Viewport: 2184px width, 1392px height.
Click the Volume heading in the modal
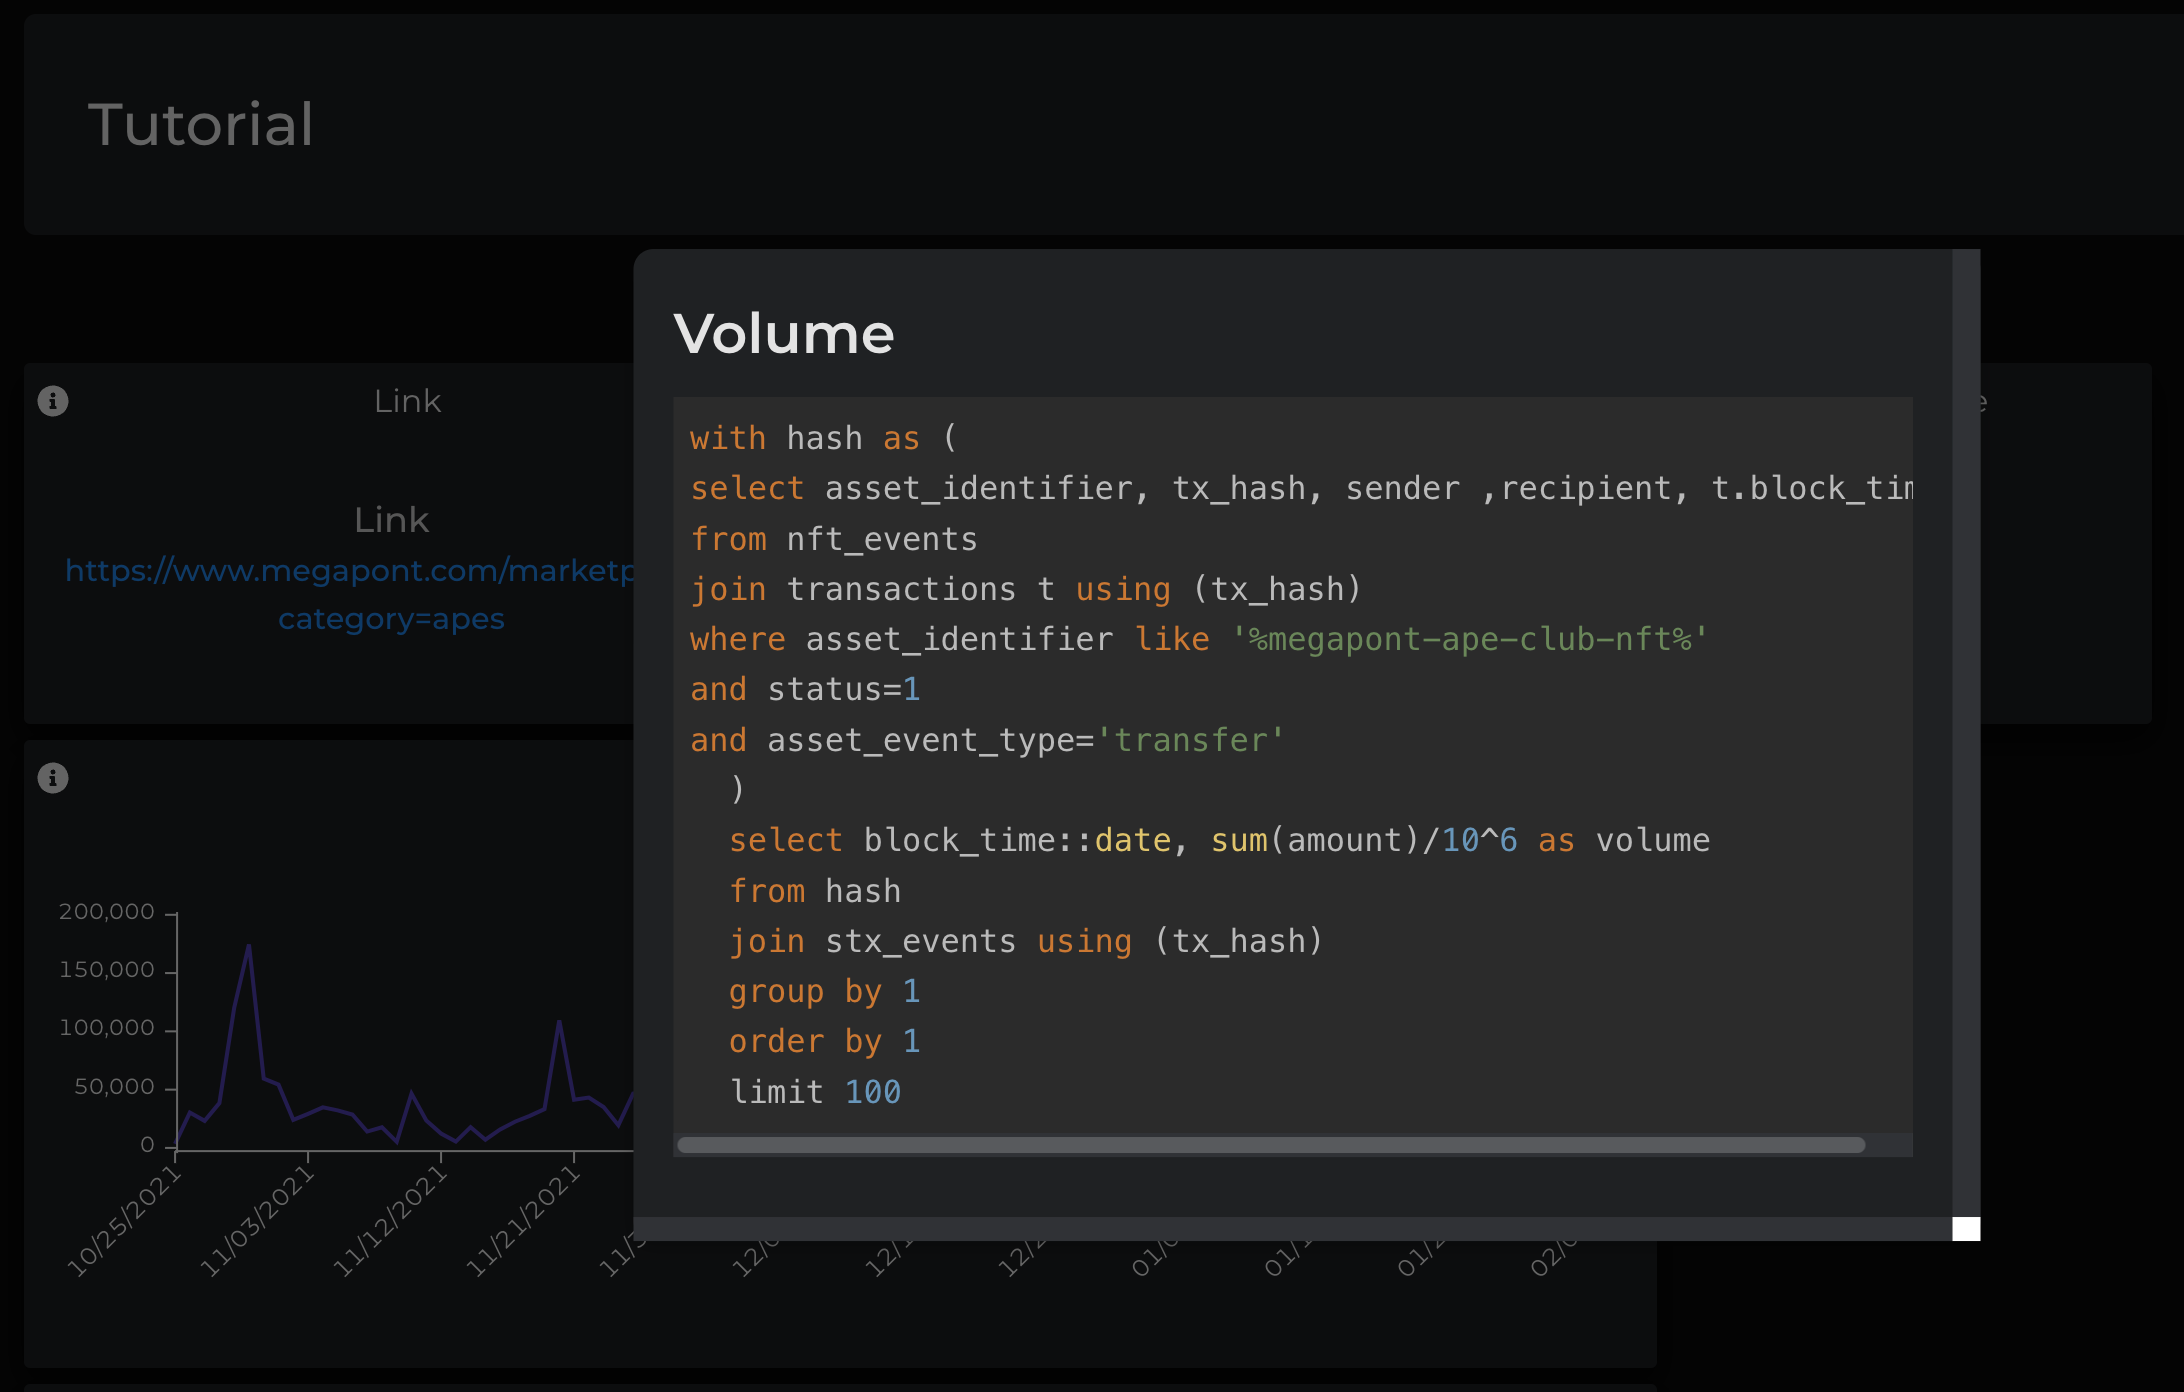784,334
